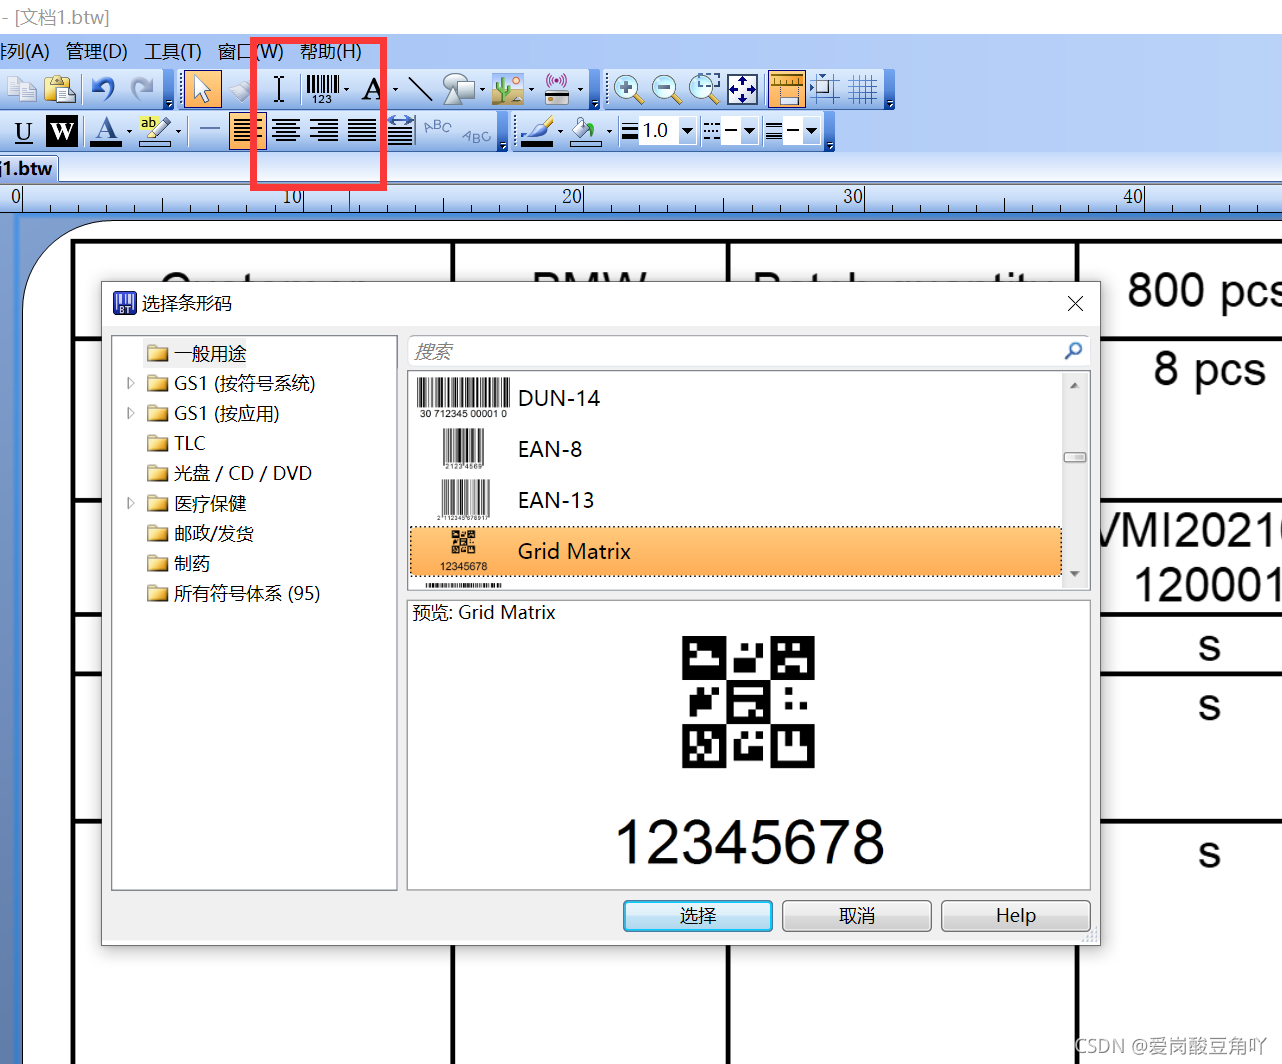The width and height of the screenshot is (1282, 1064).
Task: Switch to the 1.btw document tab
Action: coord(28,168)
